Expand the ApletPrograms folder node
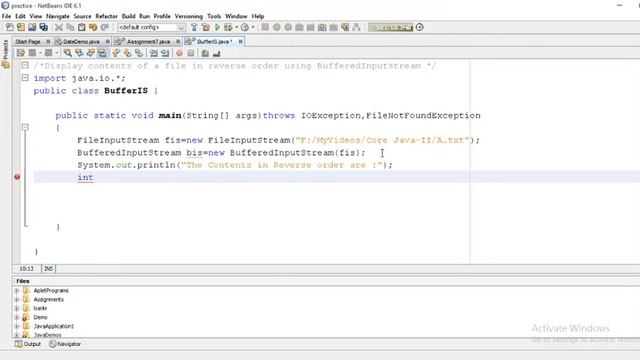The image size is (640, 360). [x=17, y=291]
